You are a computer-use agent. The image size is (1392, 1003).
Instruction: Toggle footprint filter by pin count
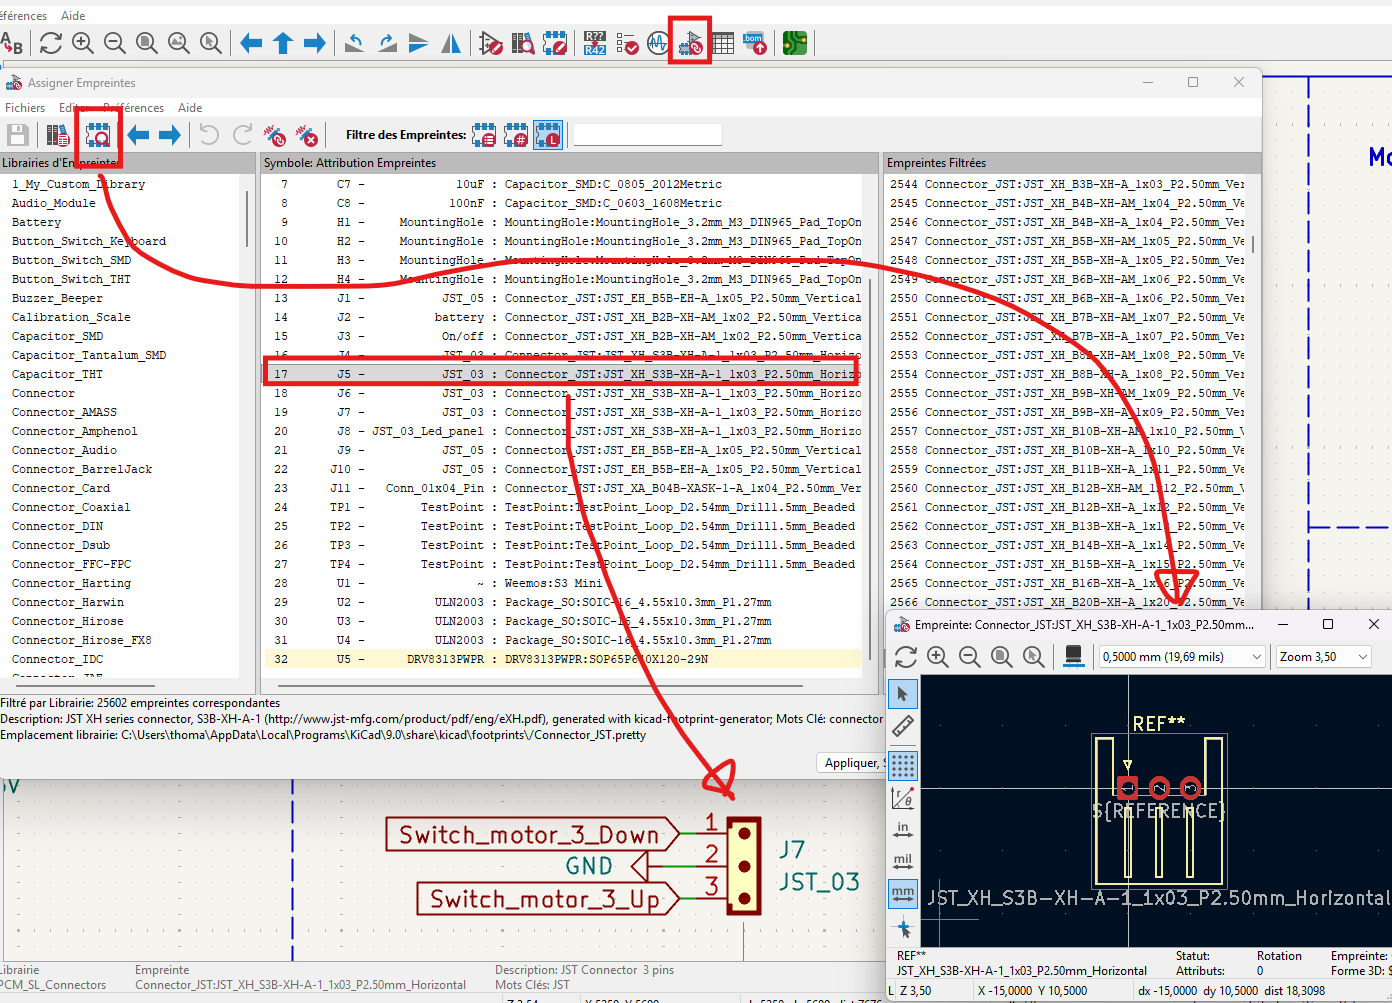click(x=516, y=135)
